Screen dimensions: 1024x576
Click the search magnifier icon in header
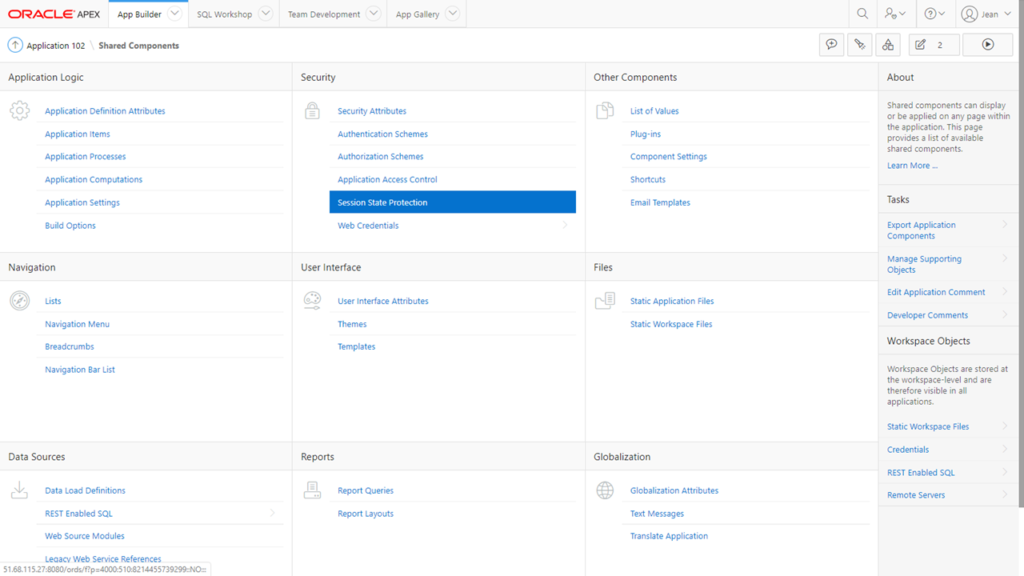tap(862, 14)
